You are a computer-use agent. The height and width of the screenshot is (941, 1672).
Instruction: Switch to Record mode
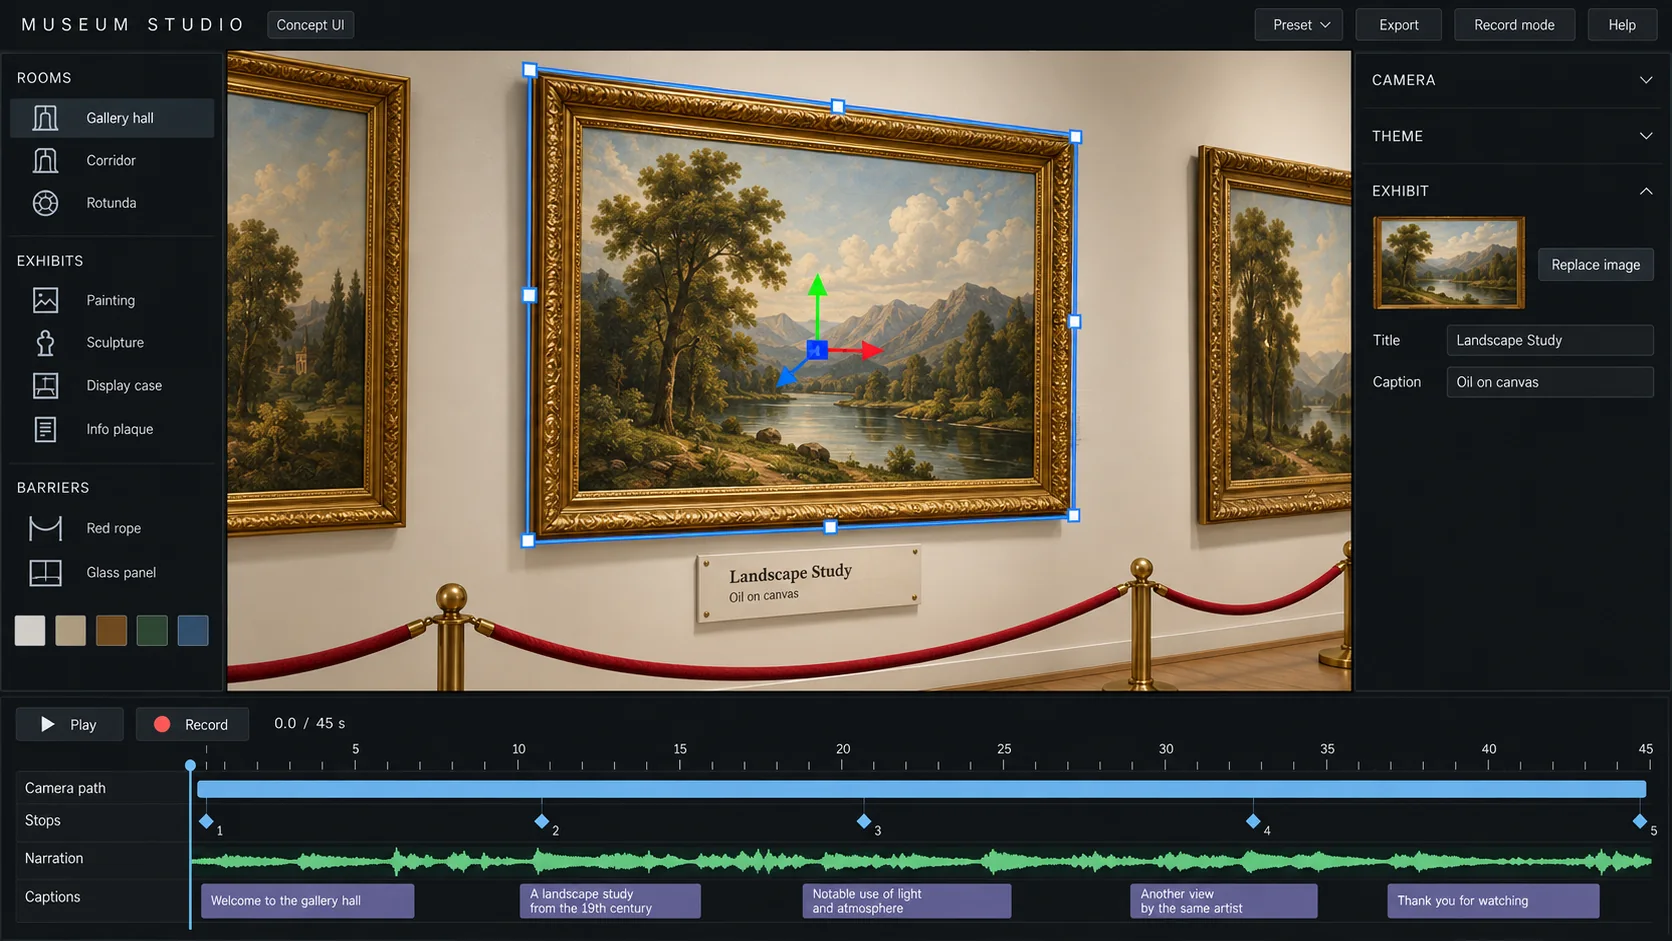1514,25
